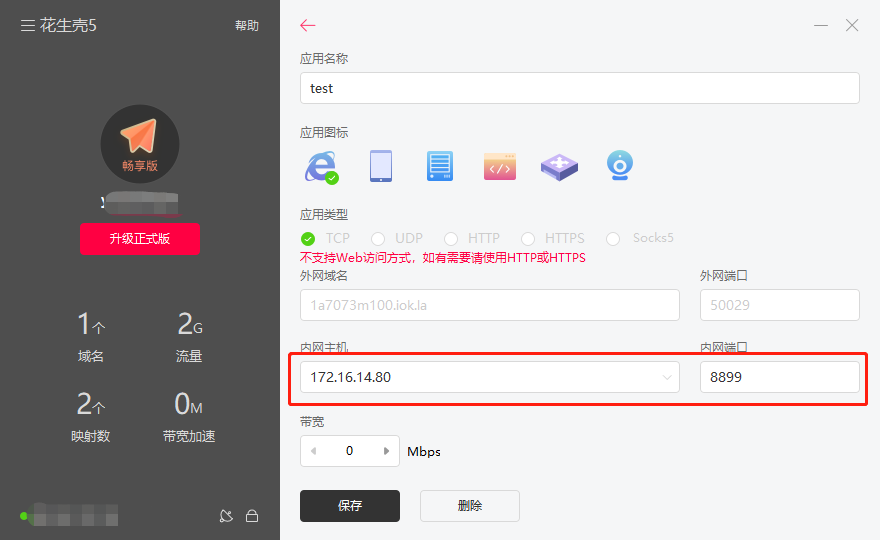Click the lock icon in the sidebar footer
The width and height of the screenshot is (880, 540).
pos(252,516)
